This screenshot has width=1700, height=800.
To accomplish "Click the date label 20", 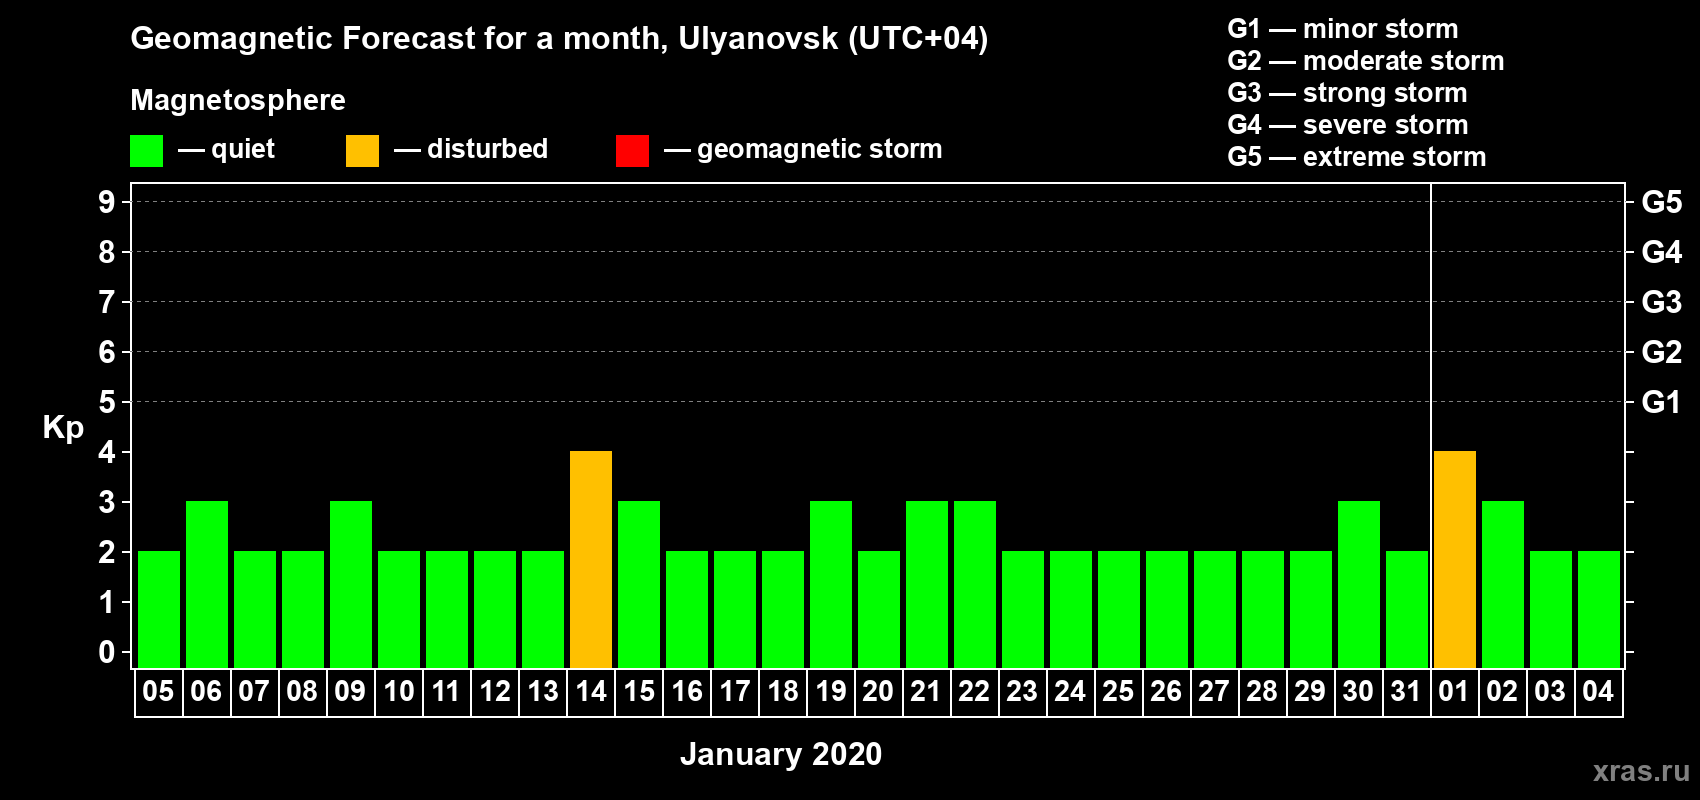I will point(878,691).
